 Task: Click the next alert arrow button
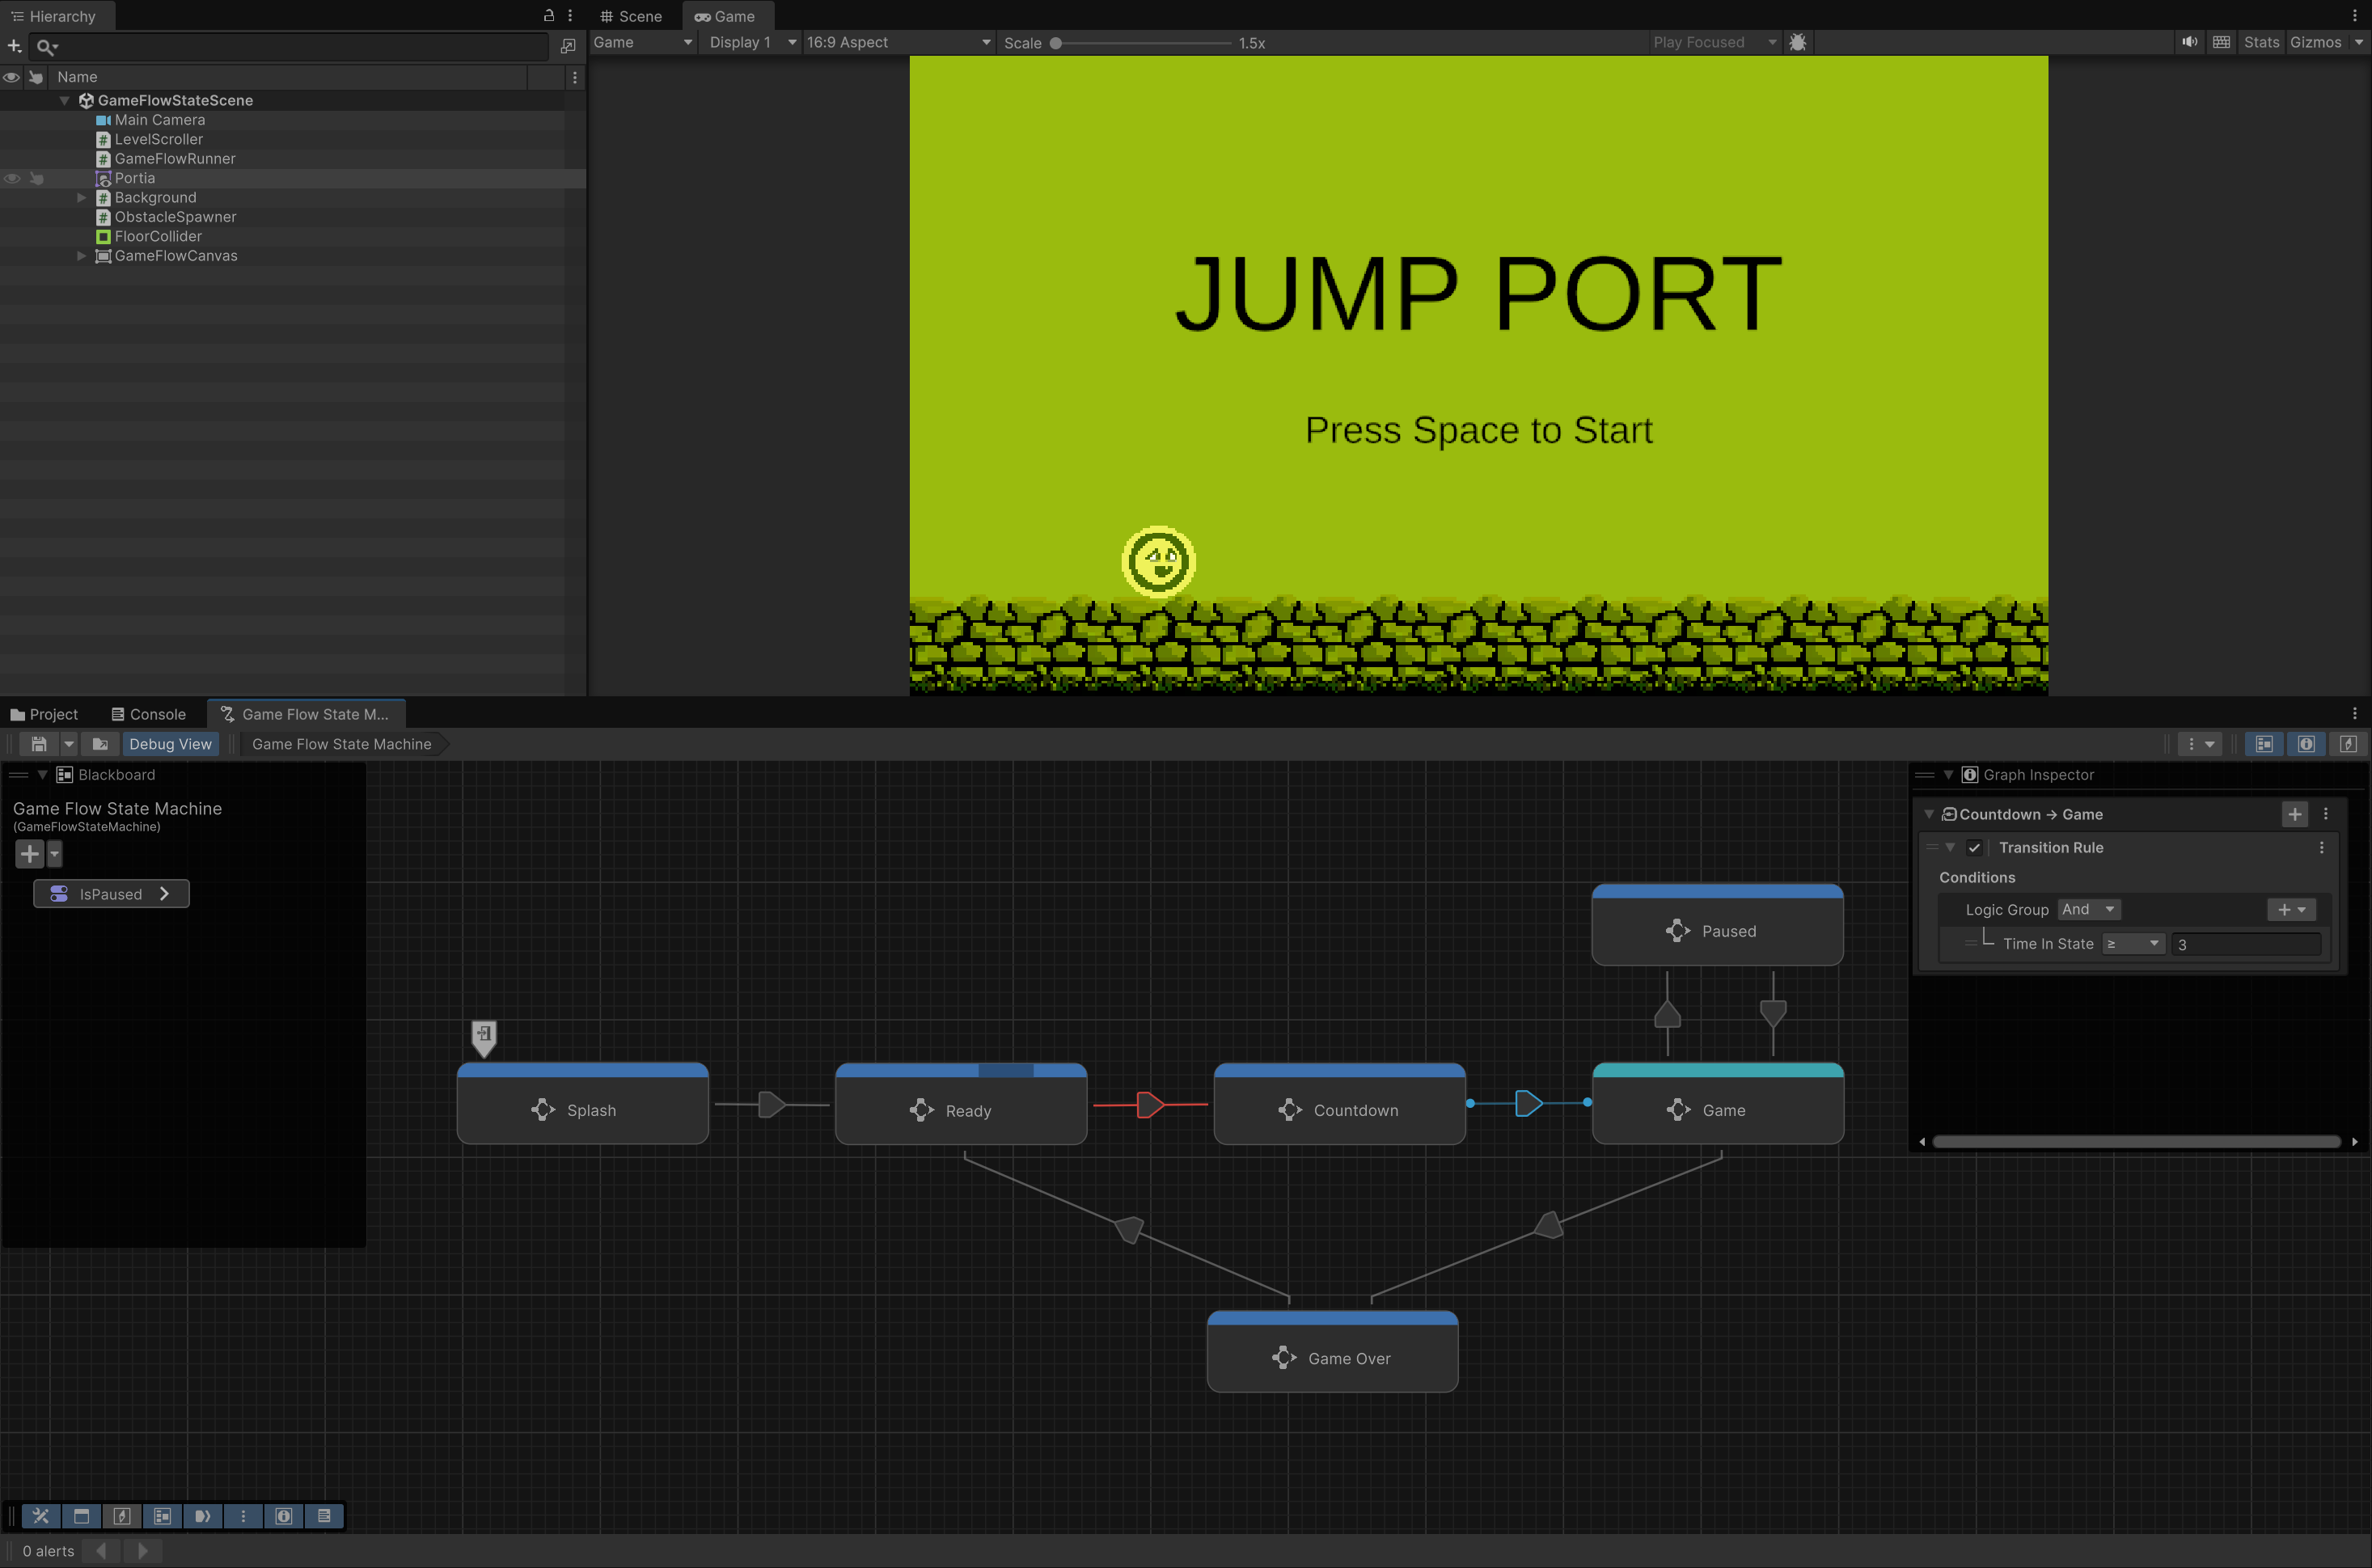pos(142,1551)
